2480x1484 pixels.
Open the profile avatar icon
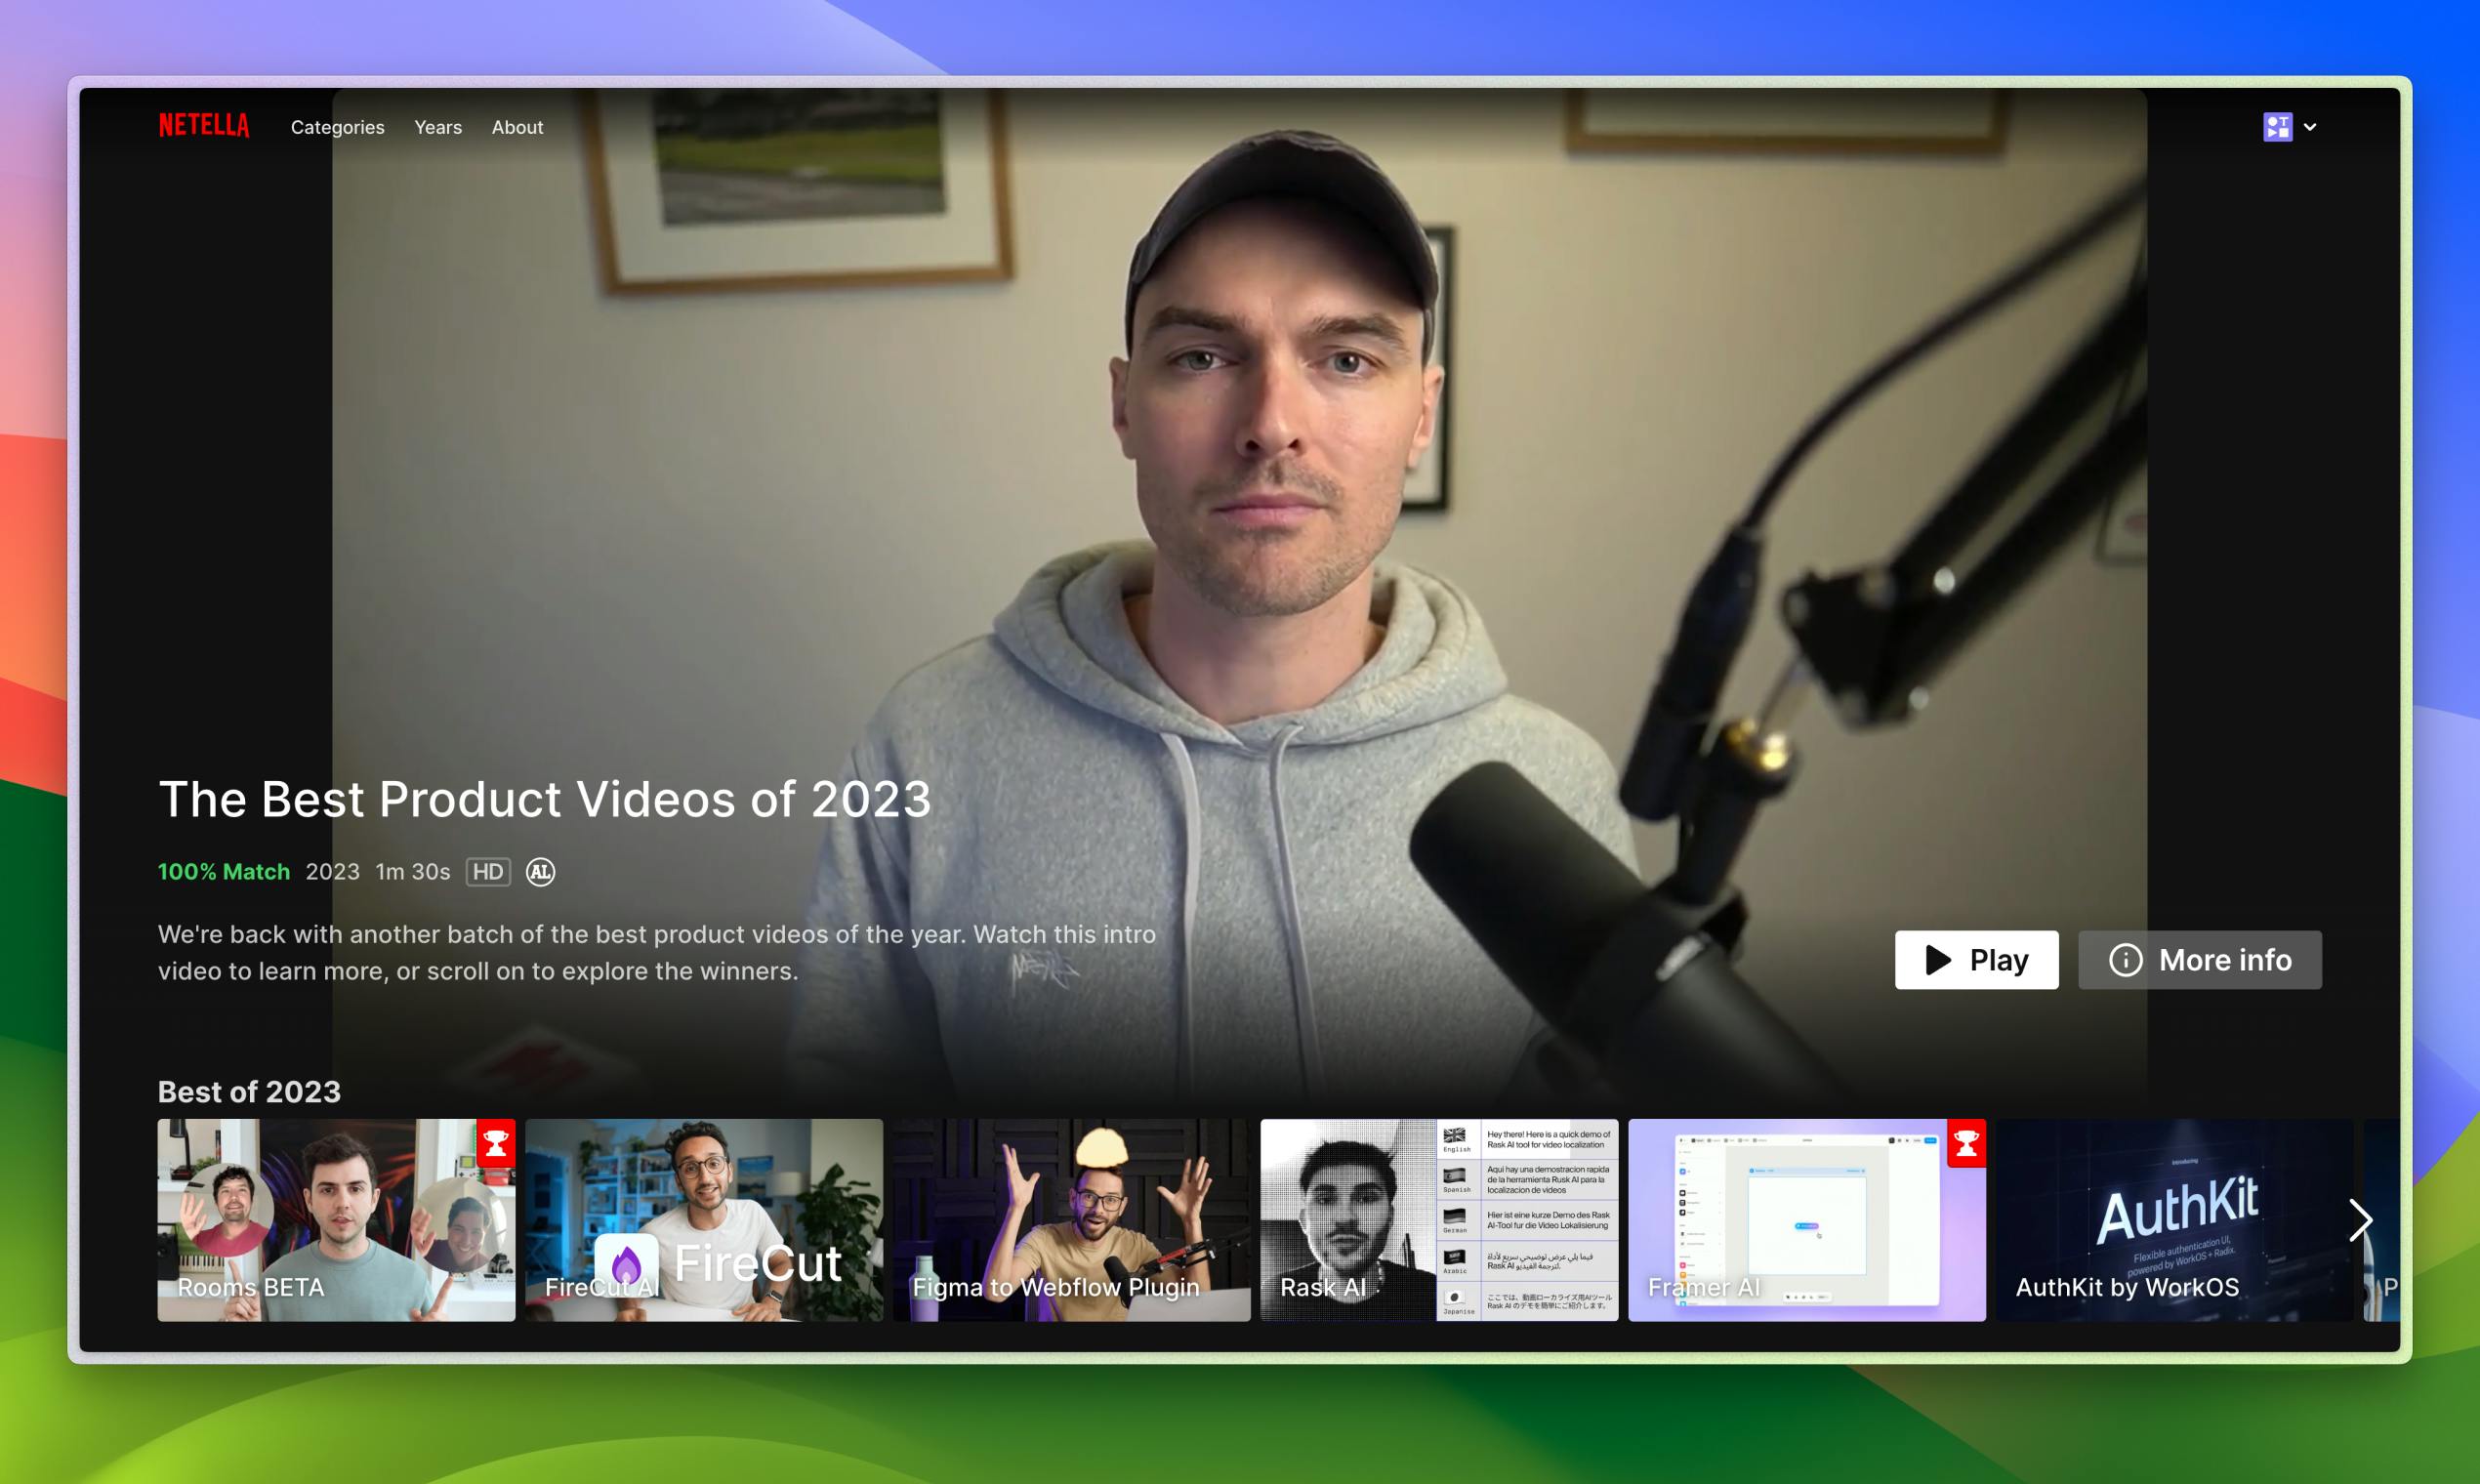tap(2278, 127)
